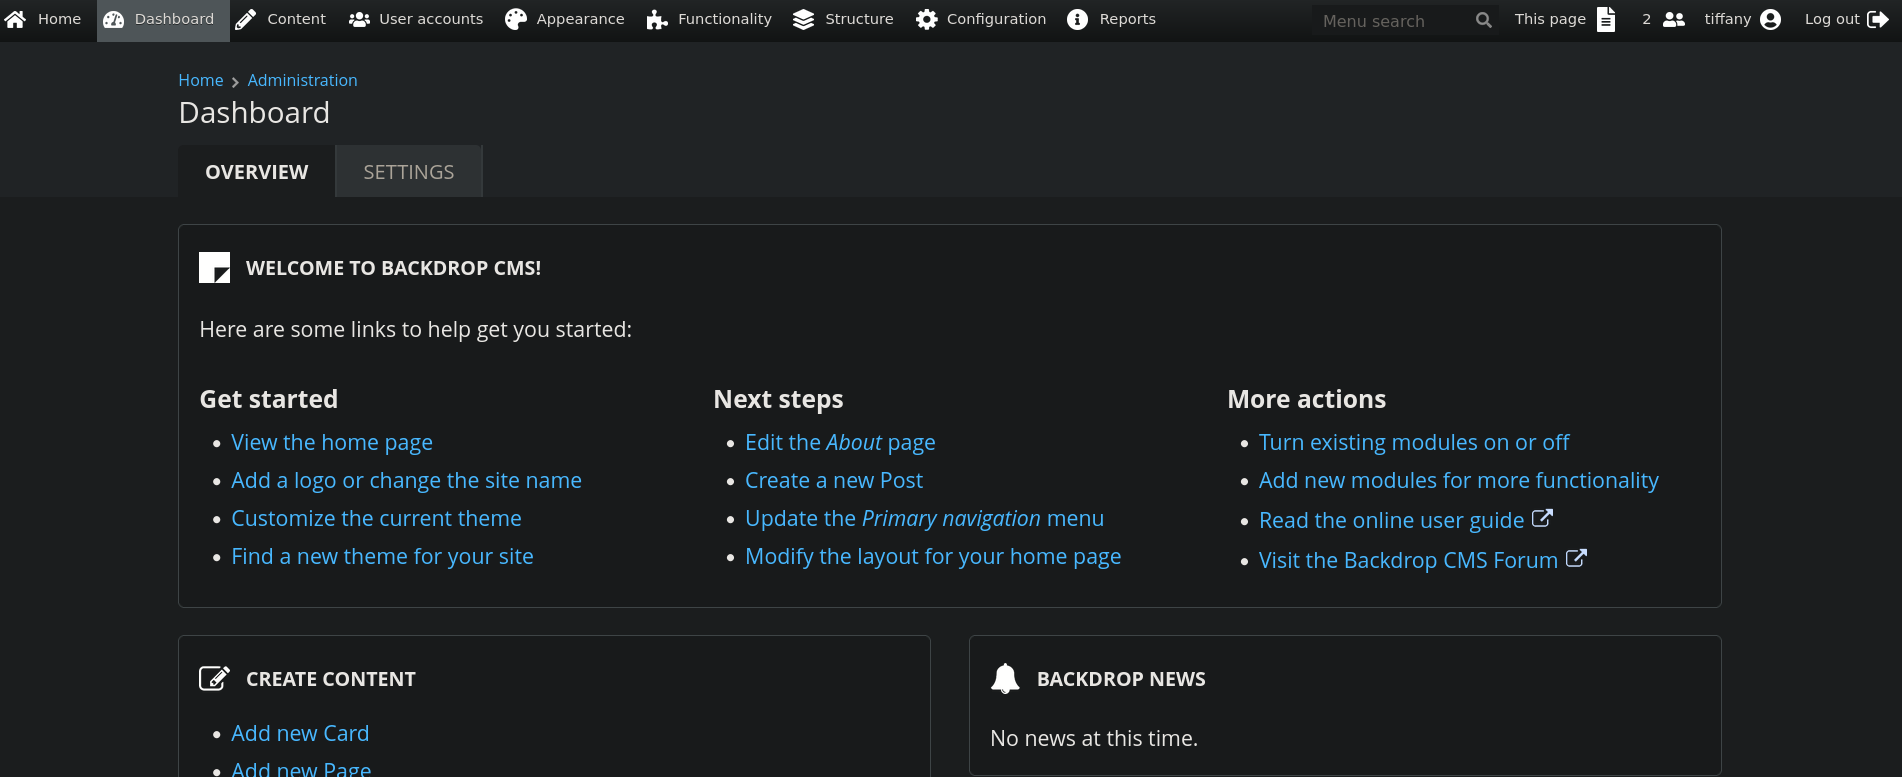The image size is (1902, 777).
Task: Open View the home page link
Action: (332, 442)
